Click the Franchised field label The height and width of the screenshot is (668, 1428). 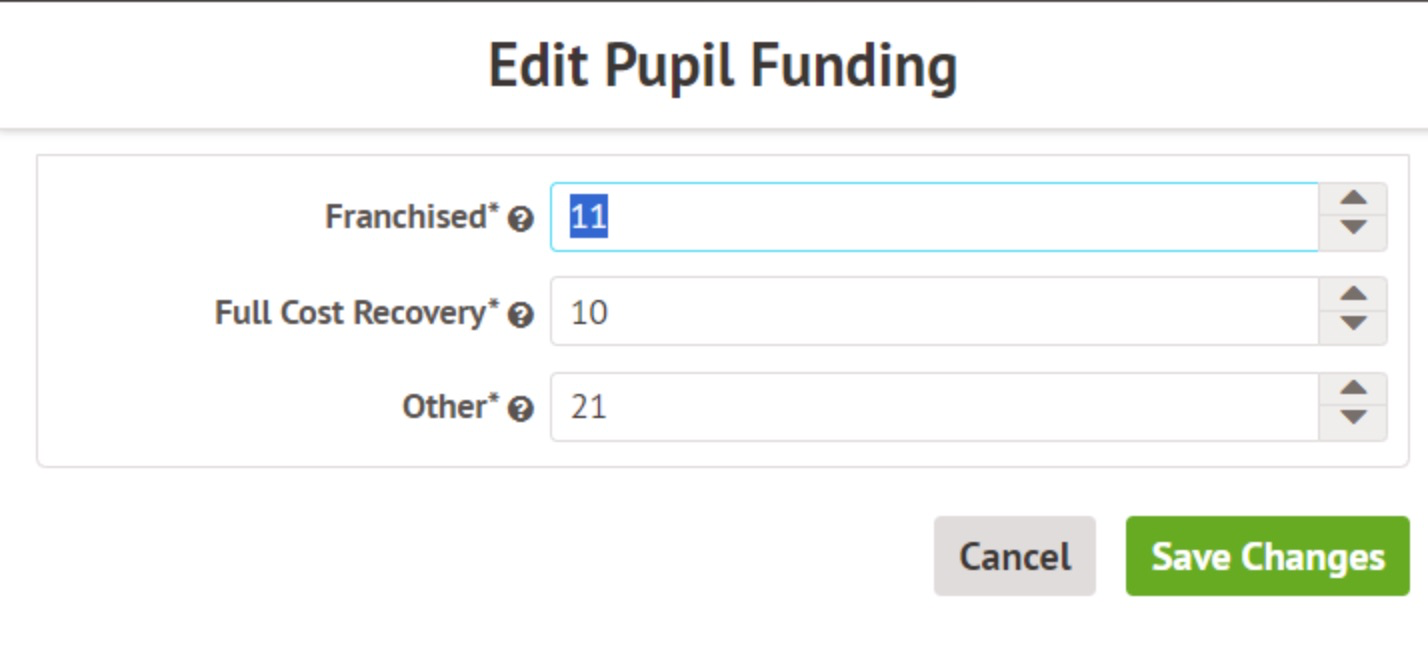[x=405, y=217]
